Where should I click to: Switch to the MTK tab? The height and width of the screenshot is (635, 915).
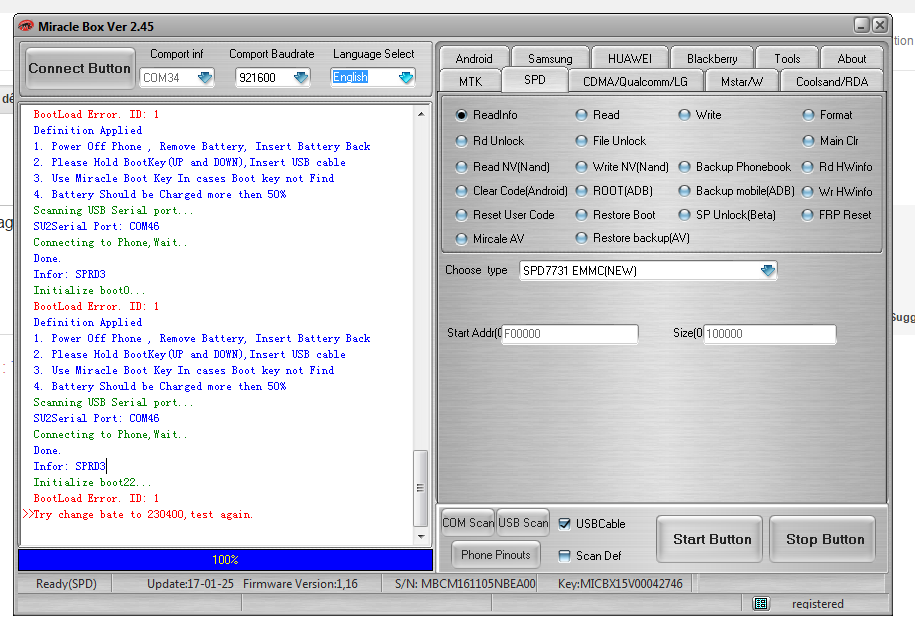tap(470, 81)
